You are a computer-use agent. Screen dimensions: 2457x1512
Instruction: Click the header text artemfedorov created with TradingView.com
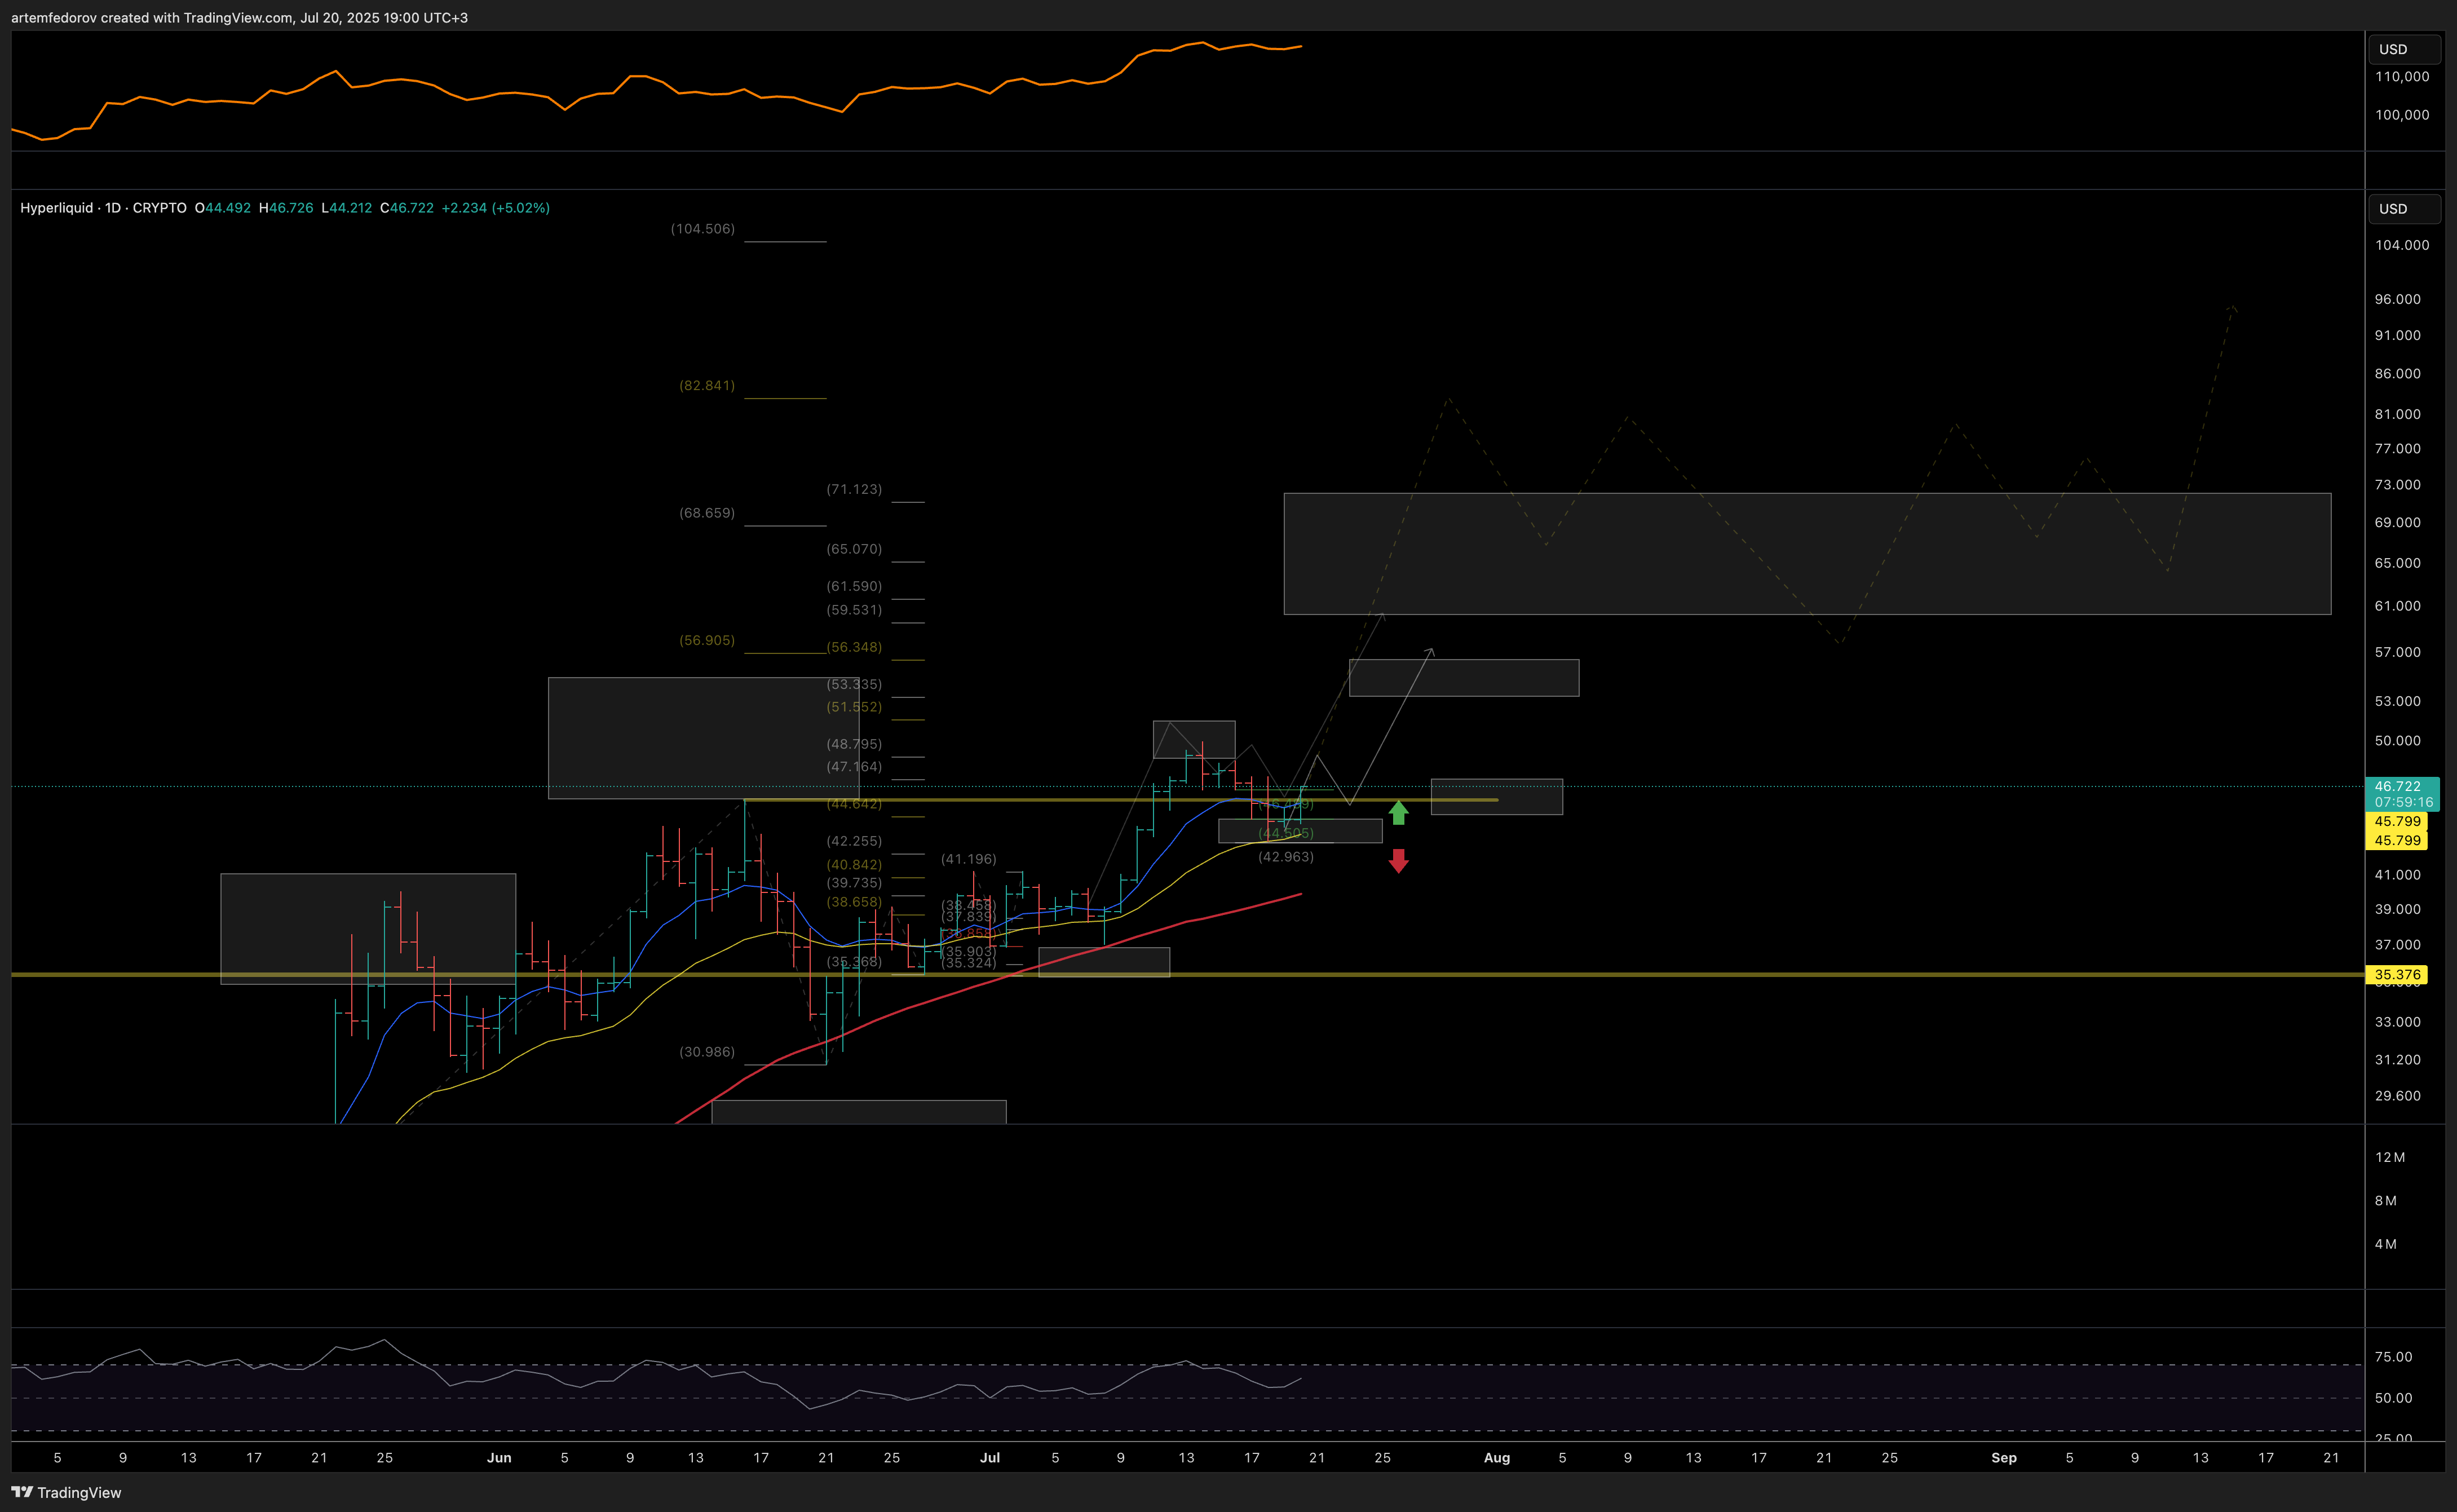(152, 18)
